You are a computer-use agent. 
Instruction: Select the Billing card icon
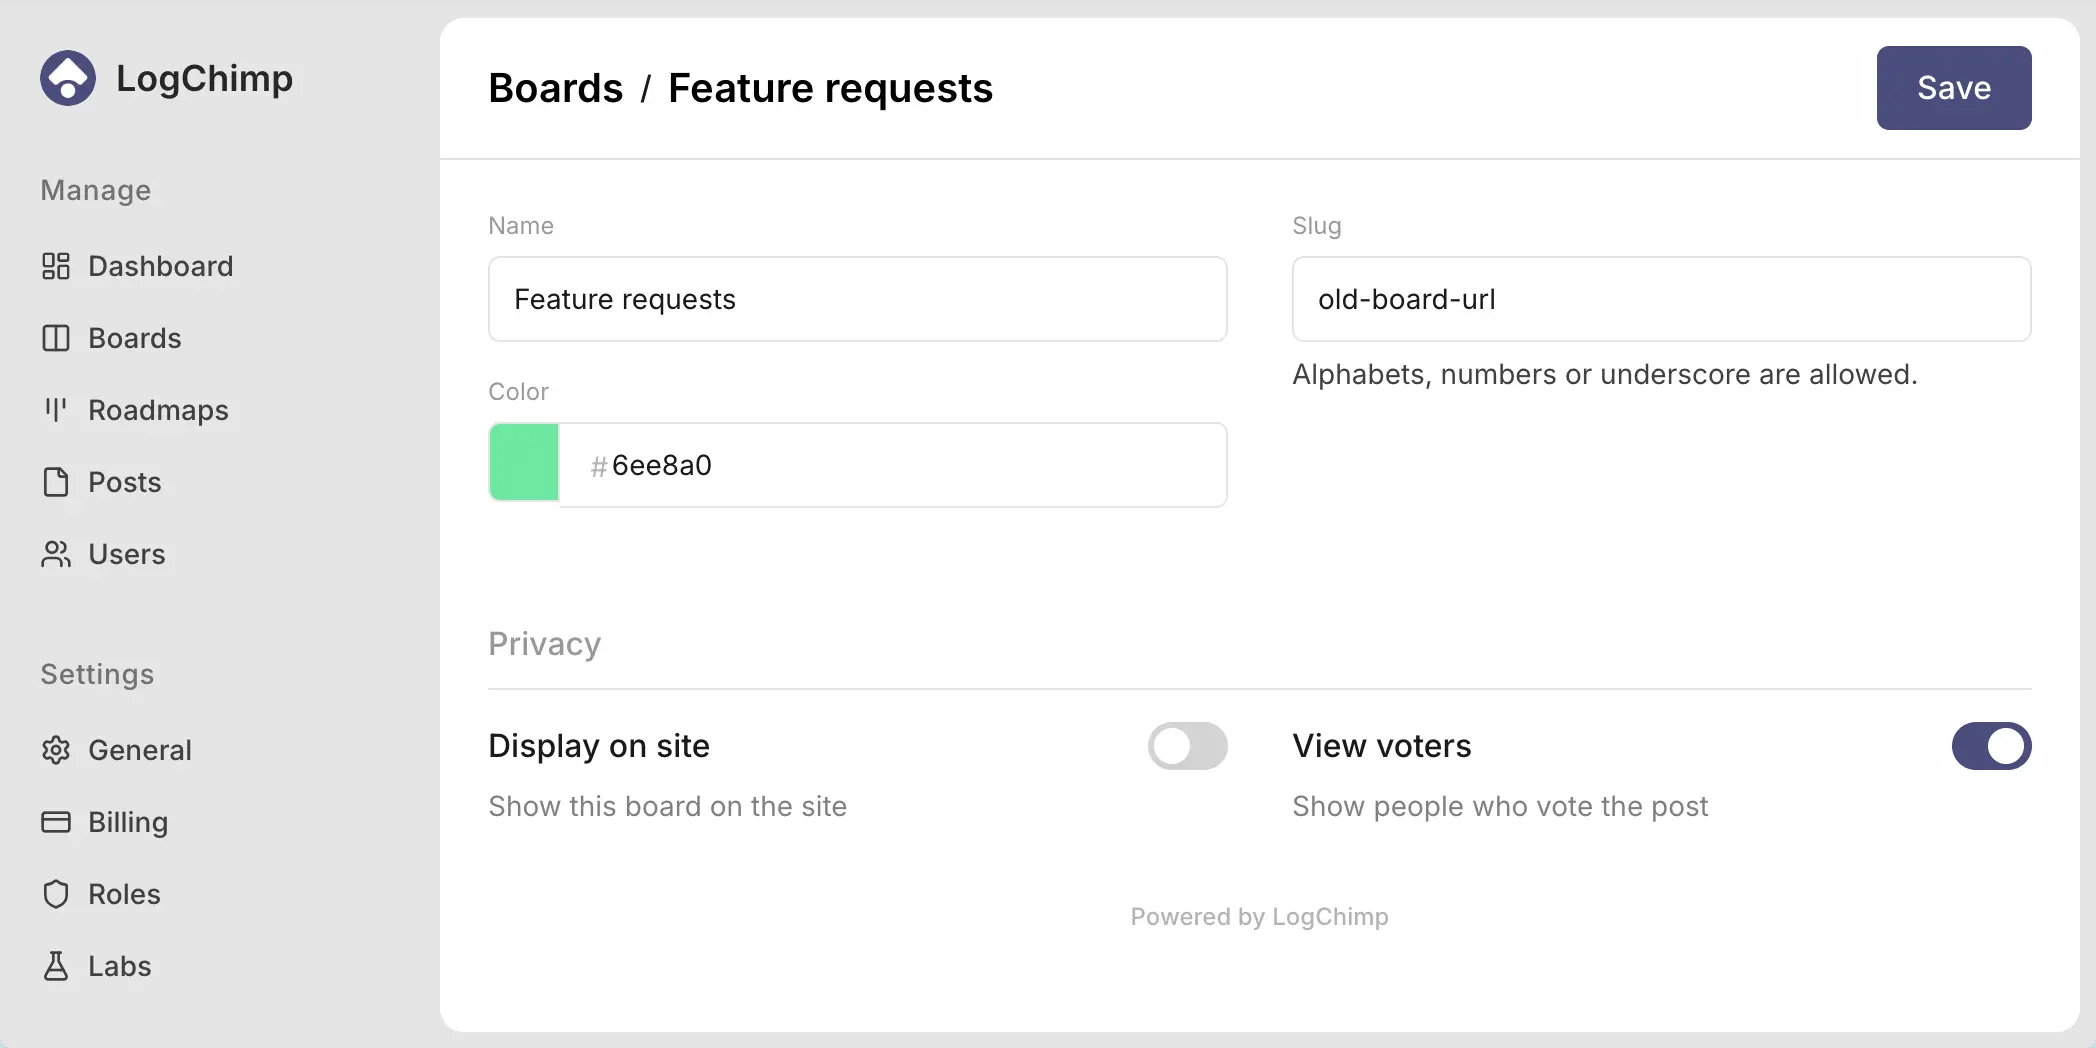pyautogui.click(x=56, y=822)
